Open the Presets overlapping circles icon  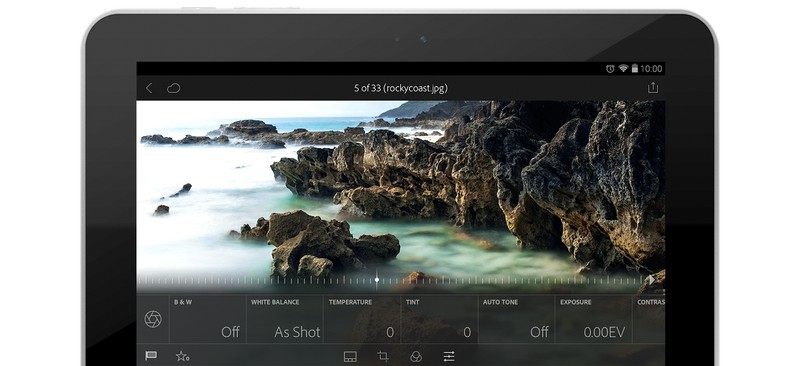[416, 356]
